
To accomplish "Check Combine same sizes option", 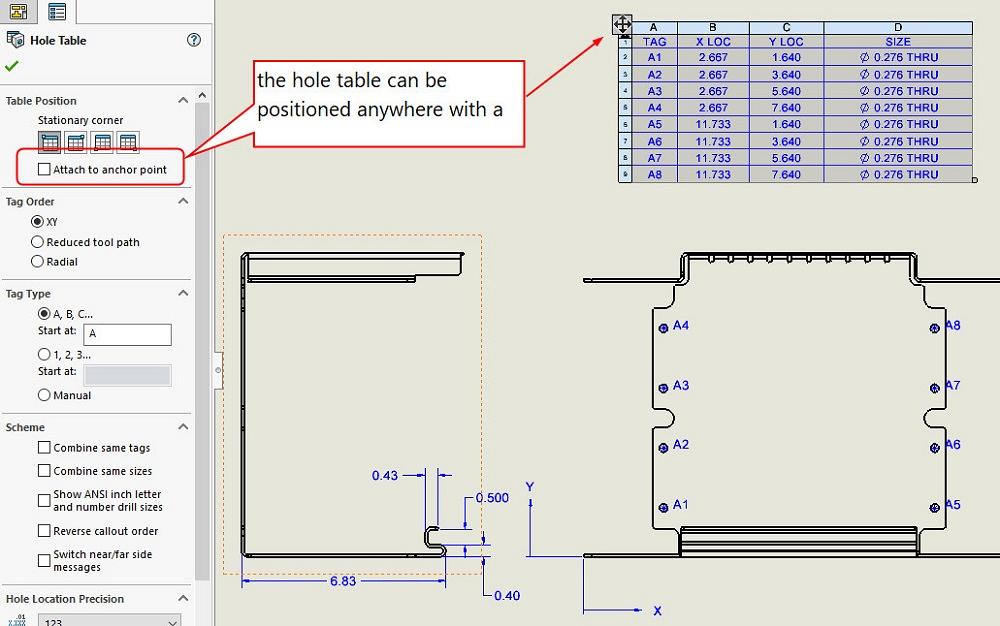I will (x=44, y=470).
